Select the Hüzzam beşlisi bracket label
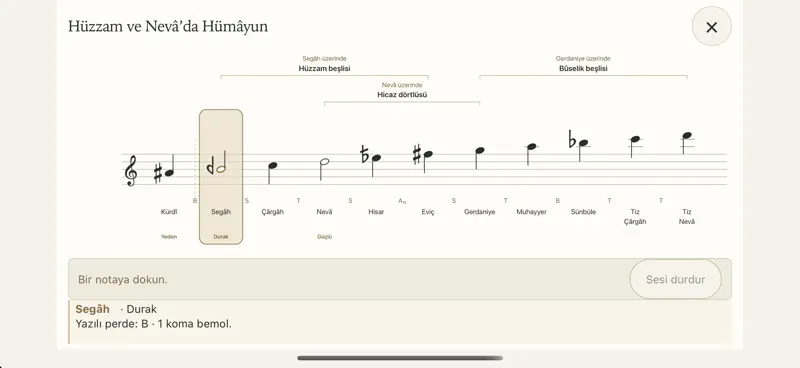This screenshot has width=800, height=368. coord(324,68)
